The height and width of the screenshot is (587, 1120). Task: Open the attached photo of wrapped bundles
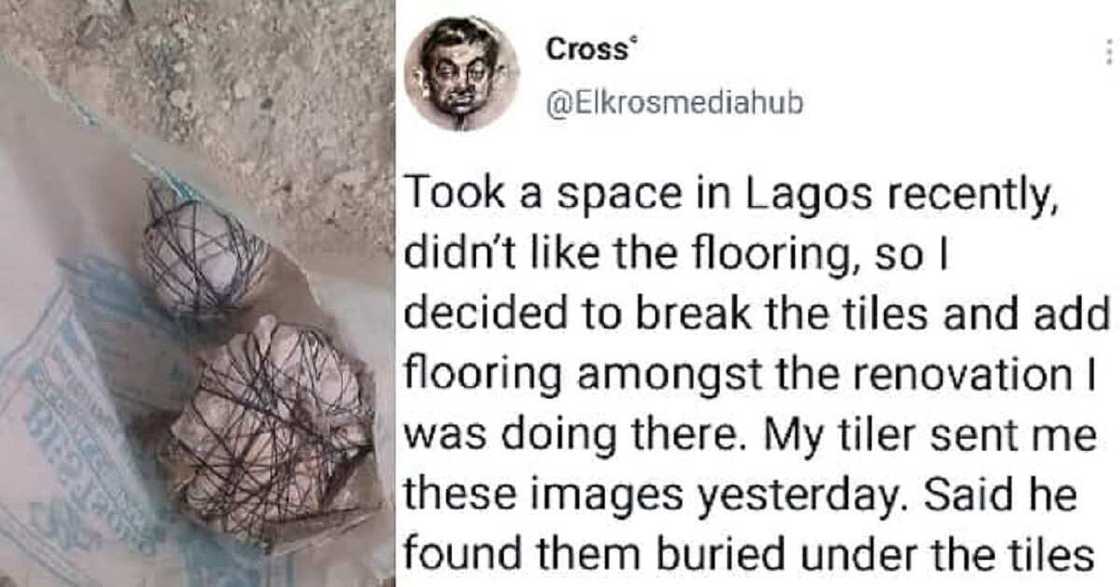196,293
